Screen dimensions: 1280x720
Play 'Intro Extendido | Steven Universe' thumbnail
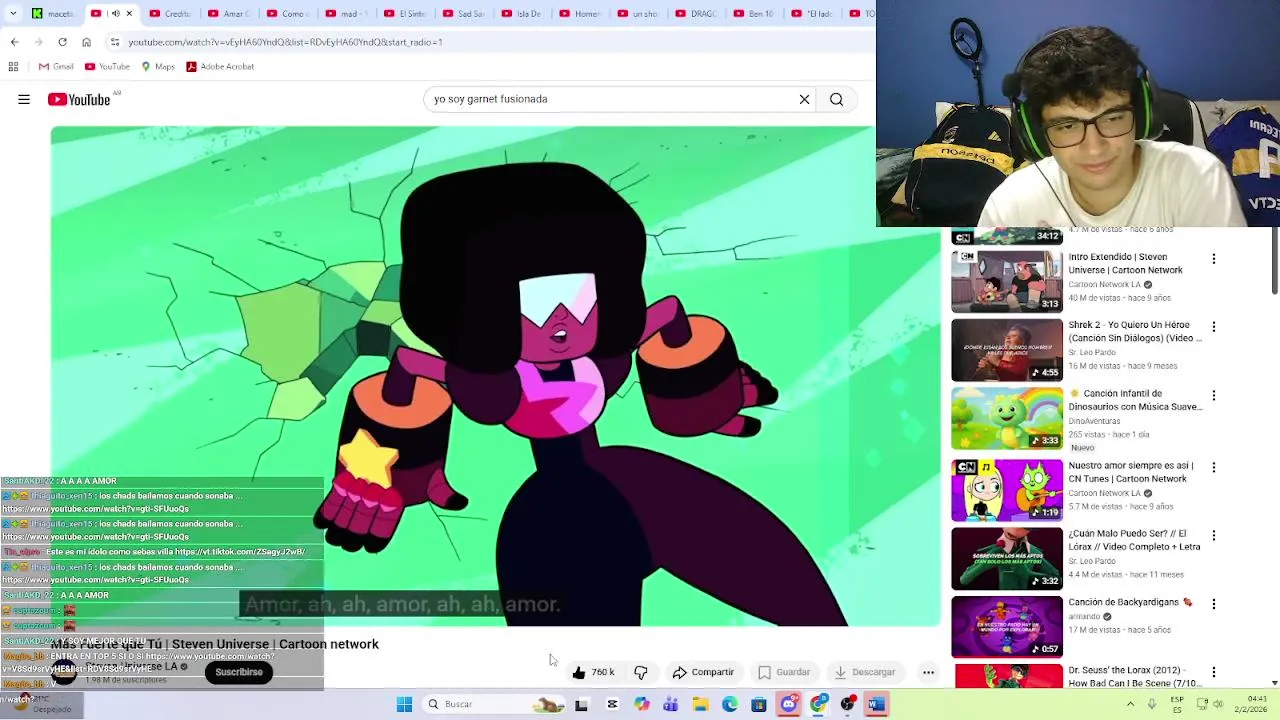1007,281
